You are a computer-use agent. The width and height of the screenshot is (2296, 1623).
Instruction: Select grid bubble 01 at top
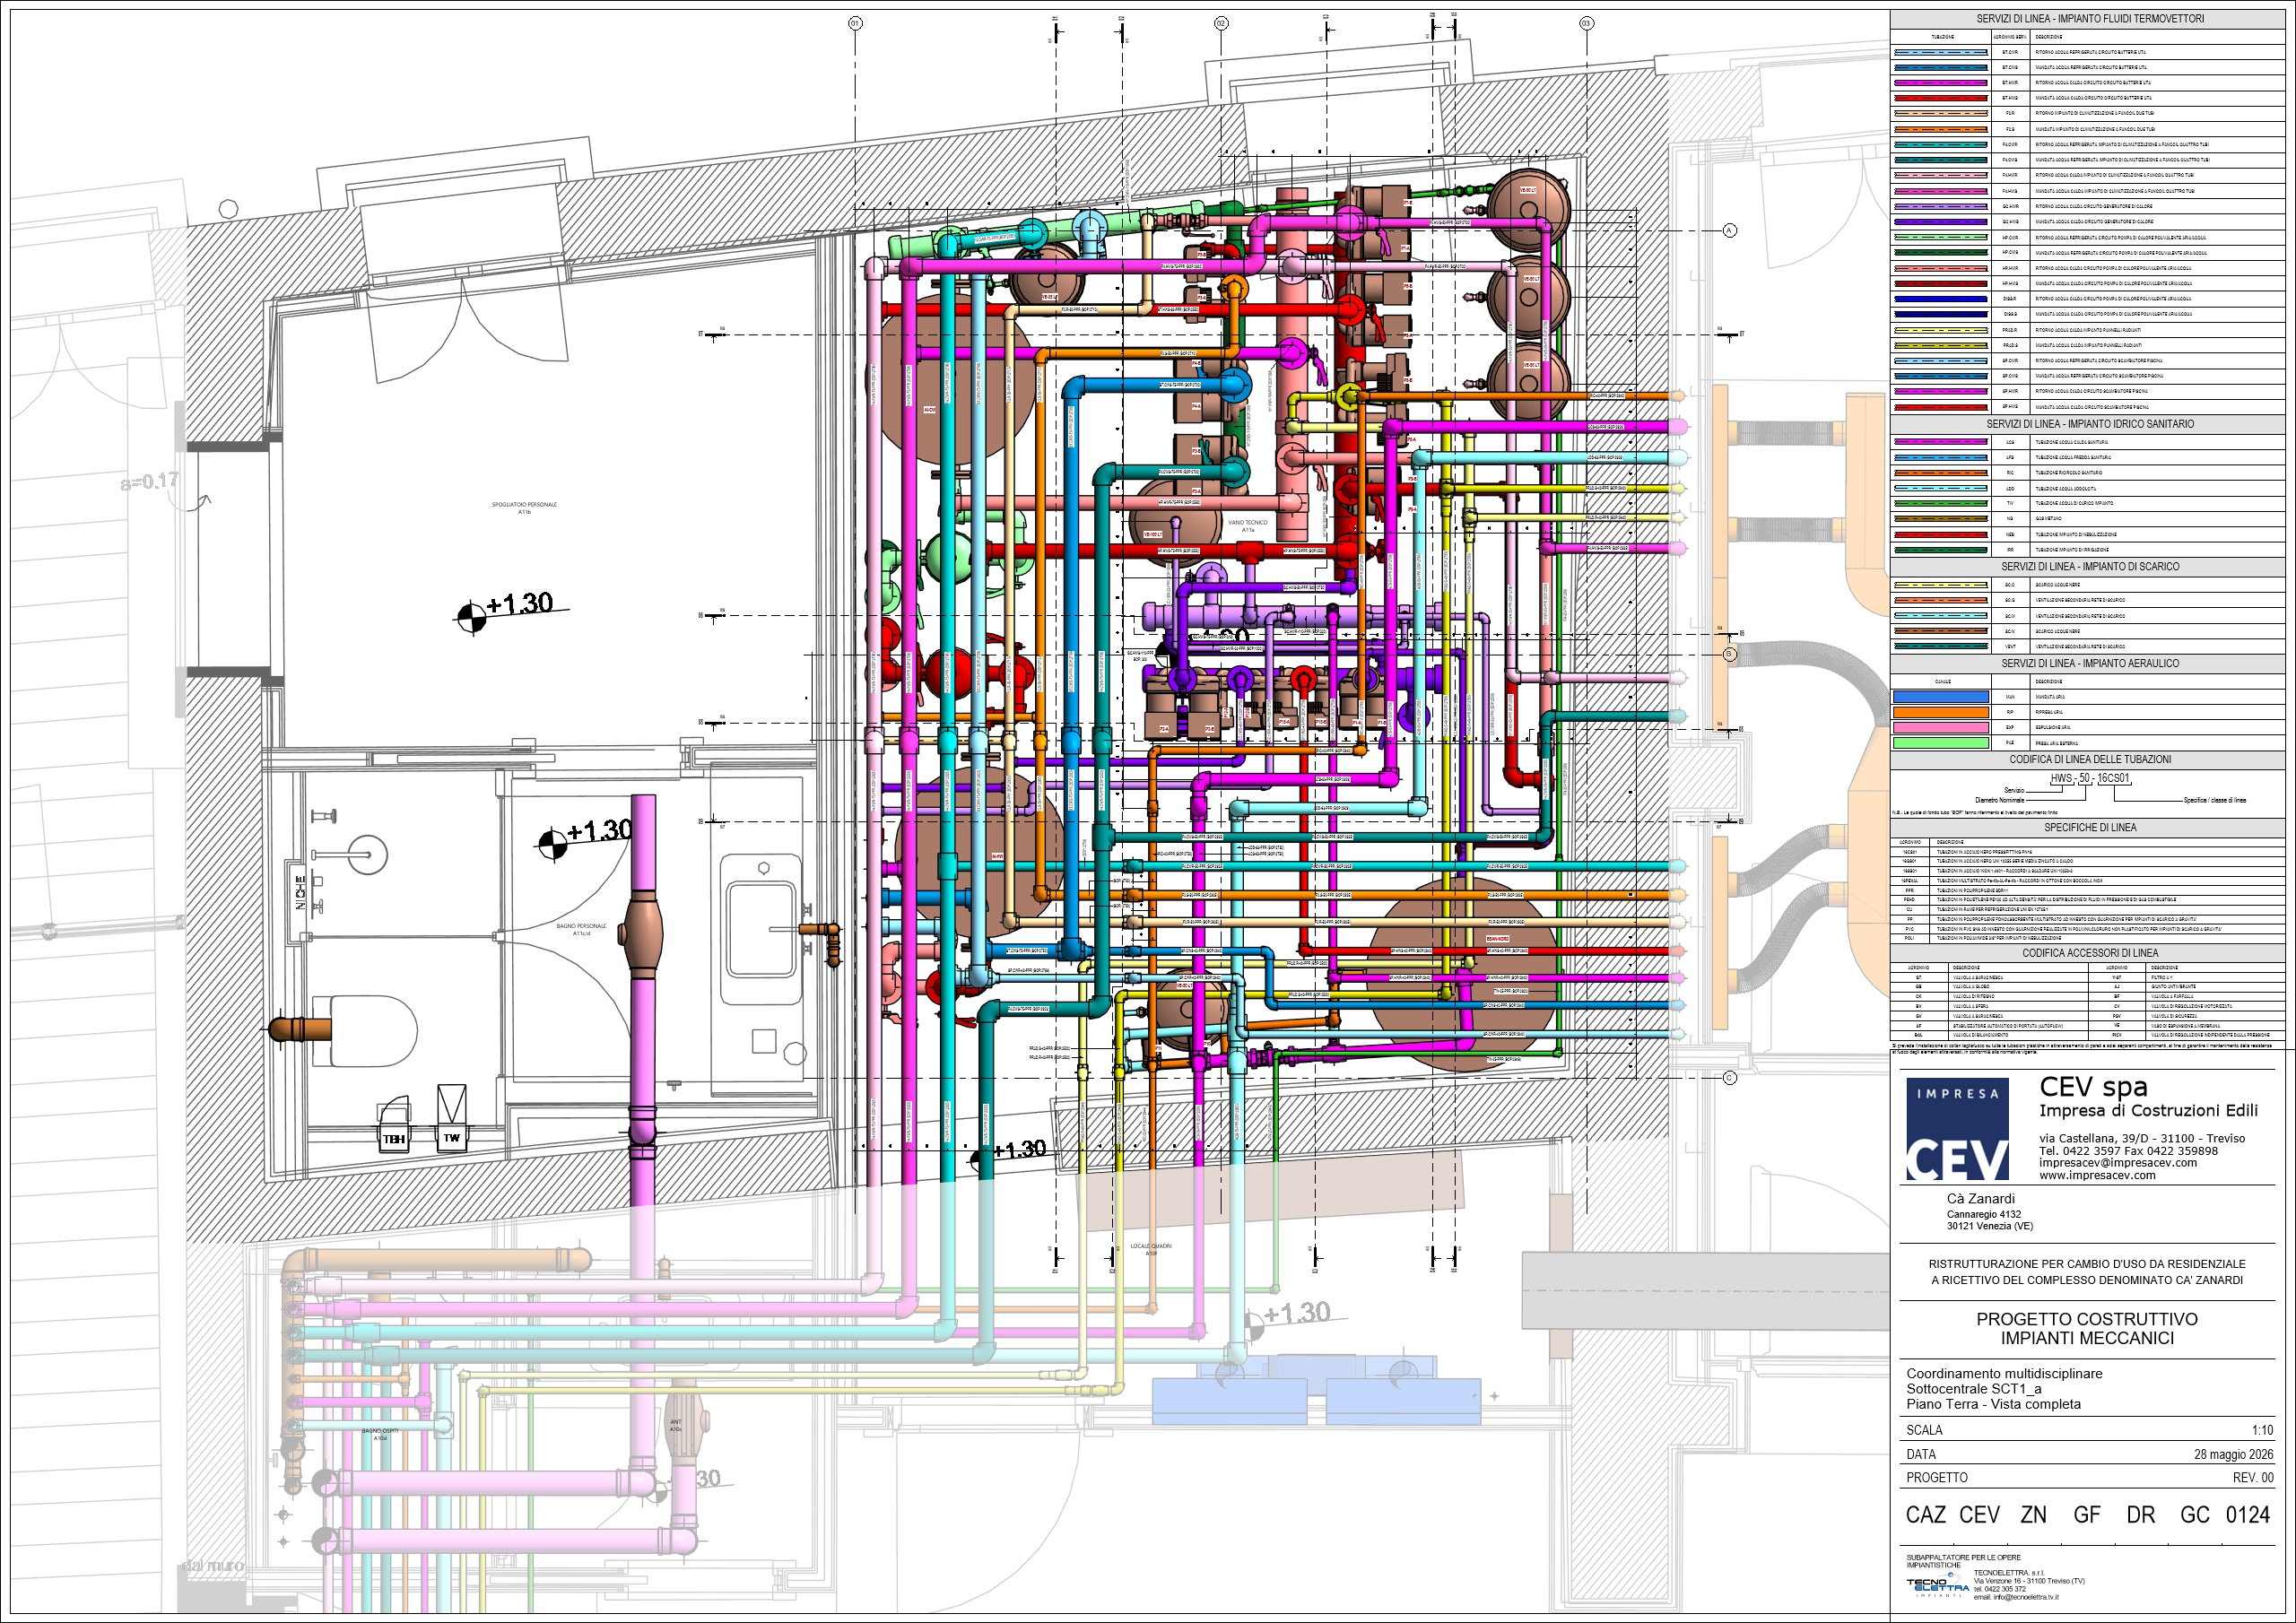pyautogui.click(x=855, y=23)
